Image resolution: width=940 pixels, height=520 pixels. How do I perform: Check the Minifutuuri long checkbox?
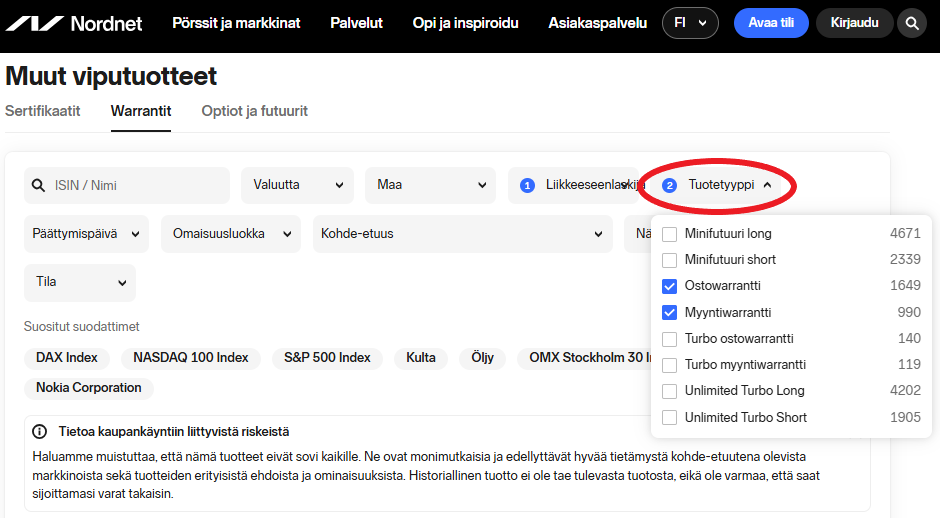click(x=669, y=234)
